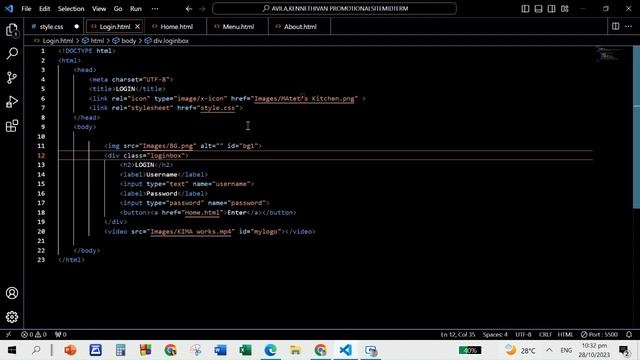Switch to the About.html tab
Image resolution: width=640 pixels, height=360 pixels.
click(300, 27)
